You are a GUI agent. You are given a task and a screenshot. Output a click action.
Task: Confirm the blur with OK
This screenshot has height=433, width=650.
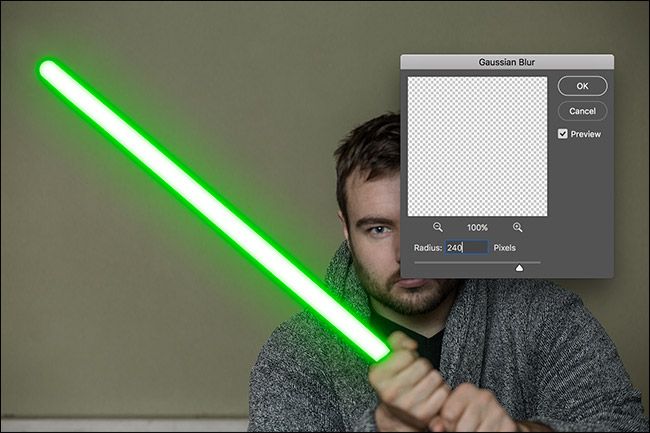coord(582,86)
